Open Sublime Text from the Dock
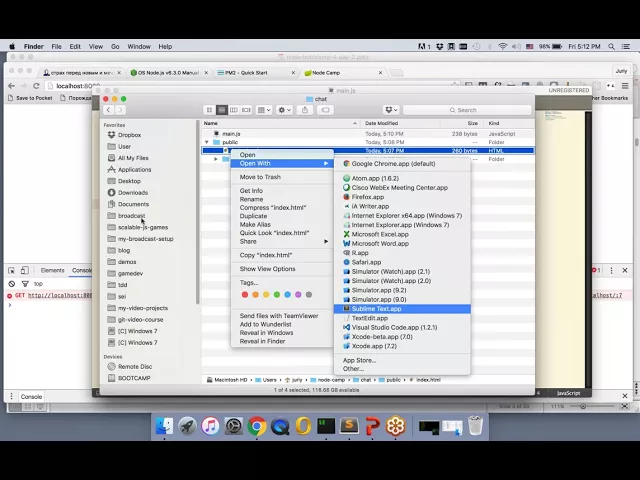 349,426
